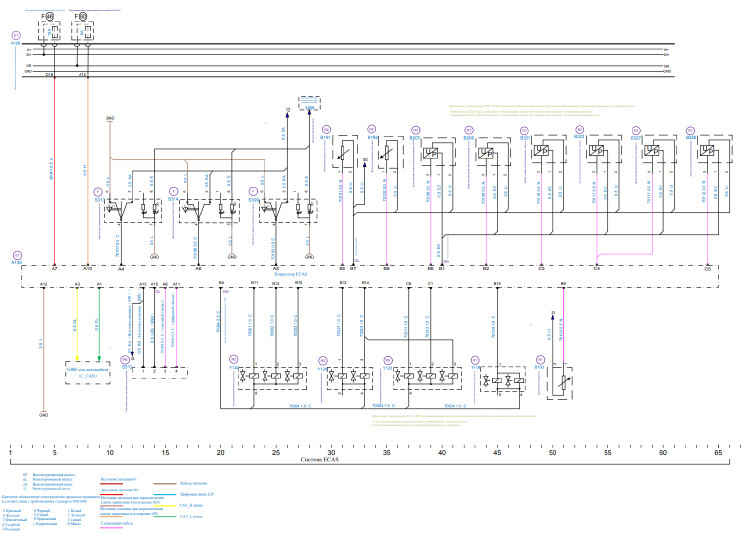Click the leftmost solenoid valve block
Image resolution: width=747 pixels, height=539 pixels.
coord(270,378)
